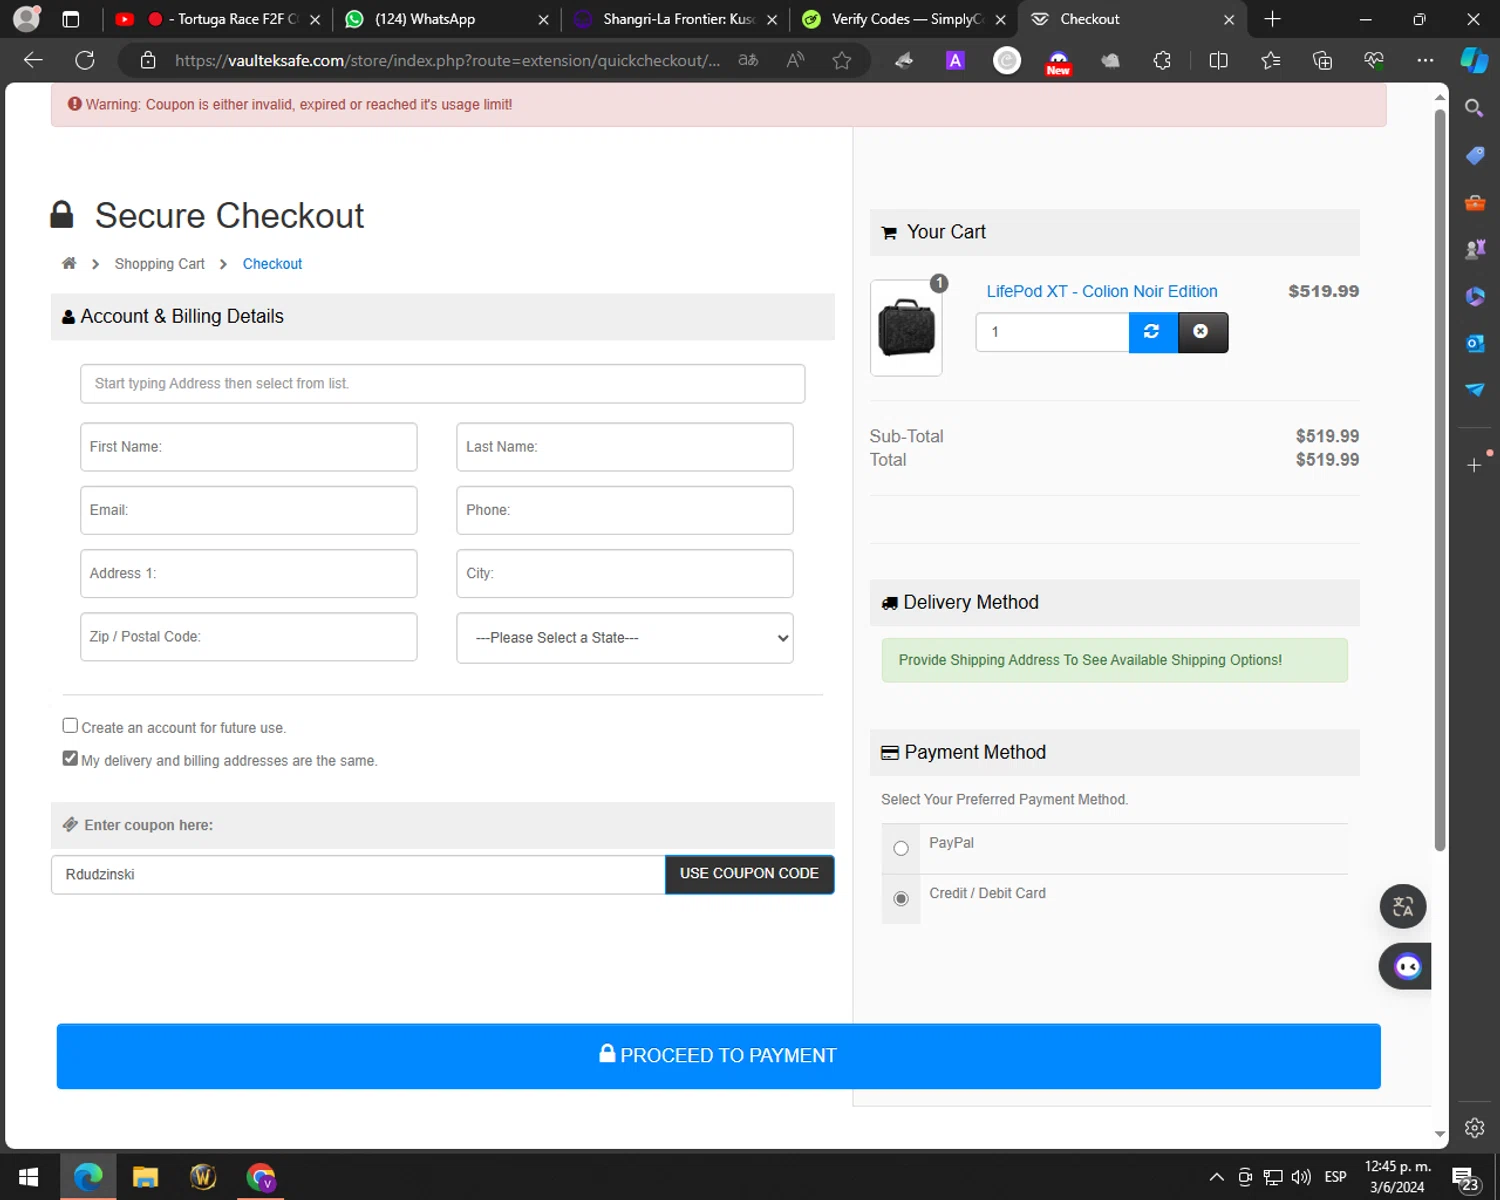Open Chrome from the taskbar
This screenshot has width=1500, height=1200.
pos(261,1177)
